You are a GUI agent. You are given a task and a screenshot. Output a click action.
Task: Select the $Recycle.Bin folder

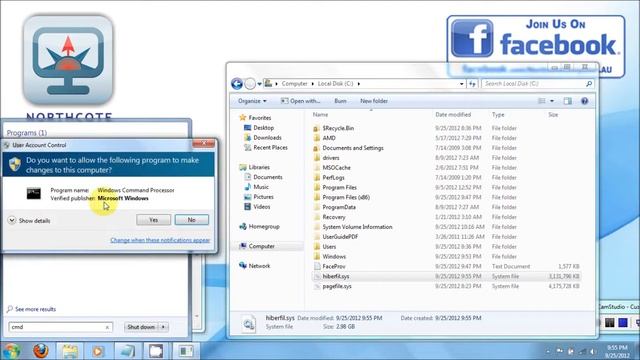(333, 128)
